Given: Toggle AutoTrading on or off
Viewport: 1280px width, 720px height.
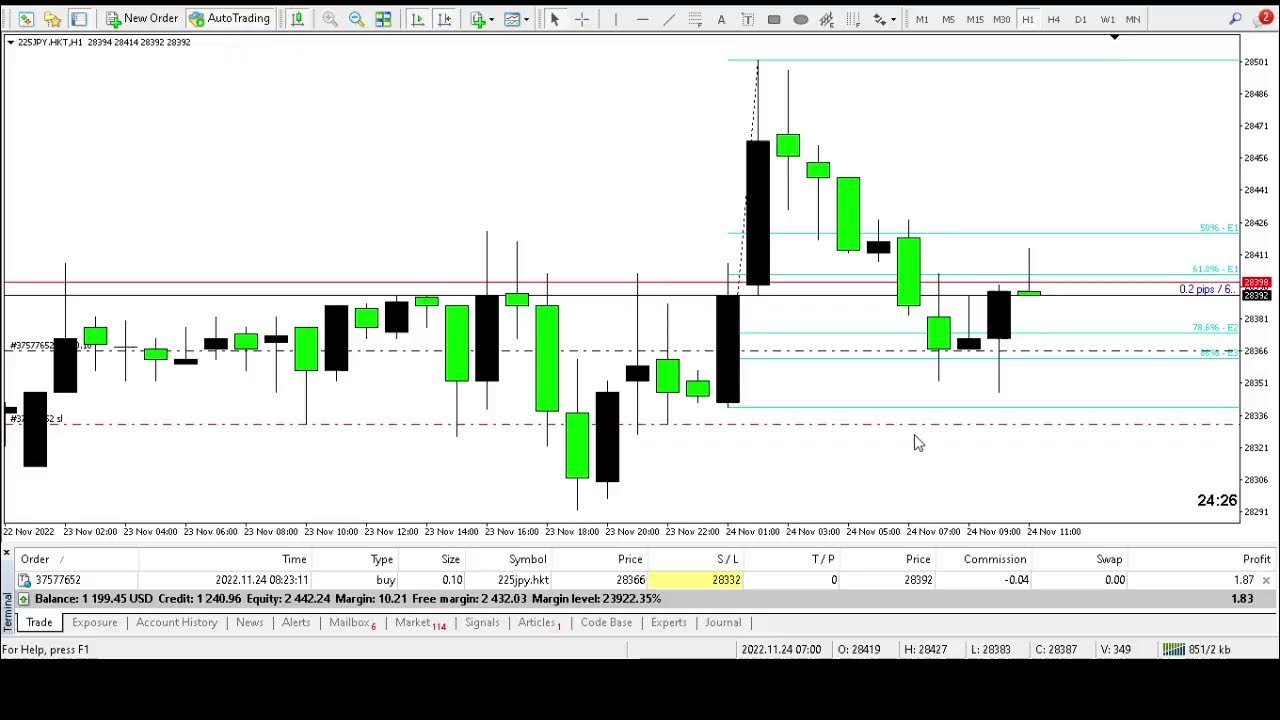Looking at the screenshot, I should point(230,19).
